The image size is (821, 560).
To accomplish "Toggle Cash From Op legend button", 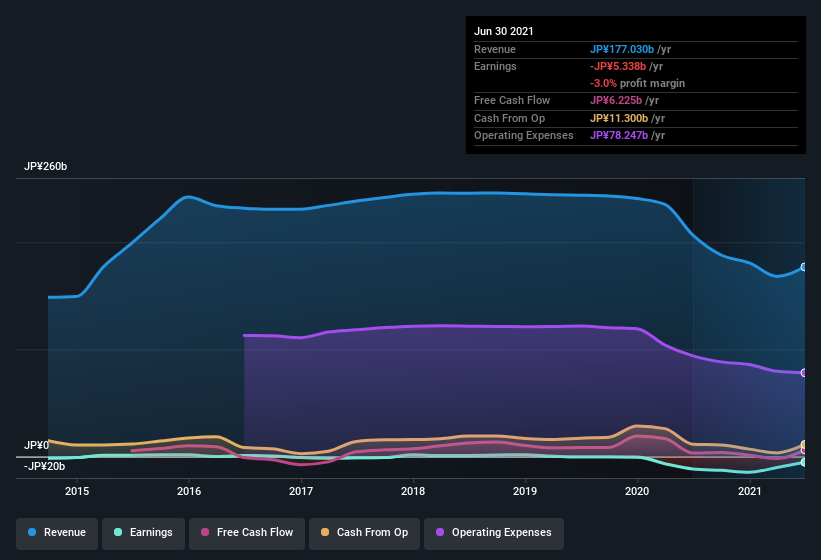I will 364,533.
